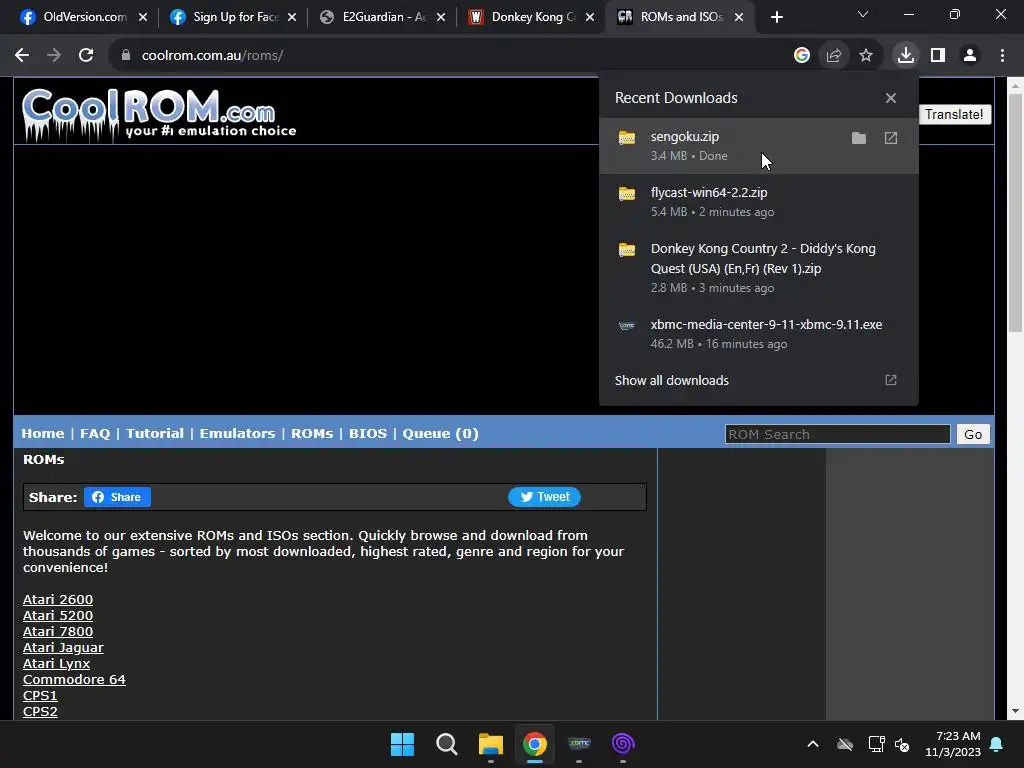1024x768 pixels.
Task: Open the Atari 7800 ROMs link
Action: pos(58,632)
